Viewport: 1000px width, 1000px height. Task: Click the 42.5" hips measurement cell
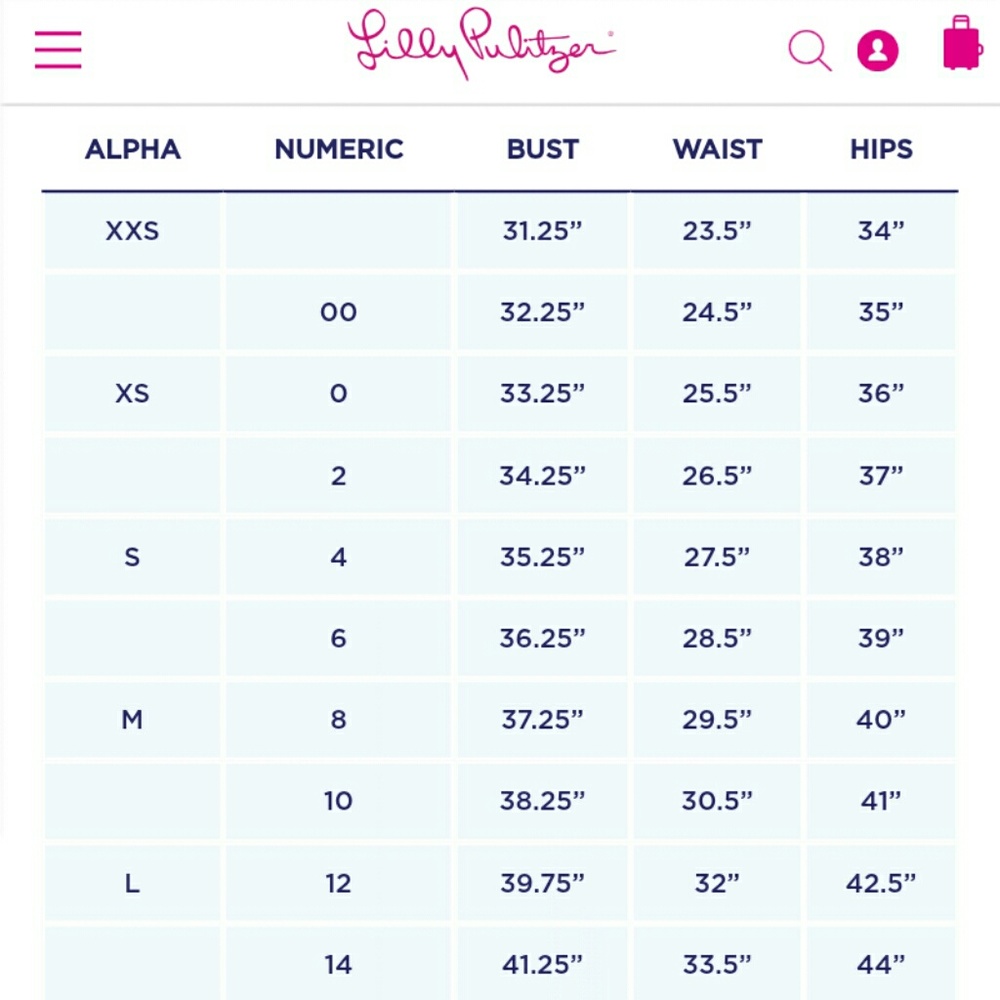coord(881,883)
